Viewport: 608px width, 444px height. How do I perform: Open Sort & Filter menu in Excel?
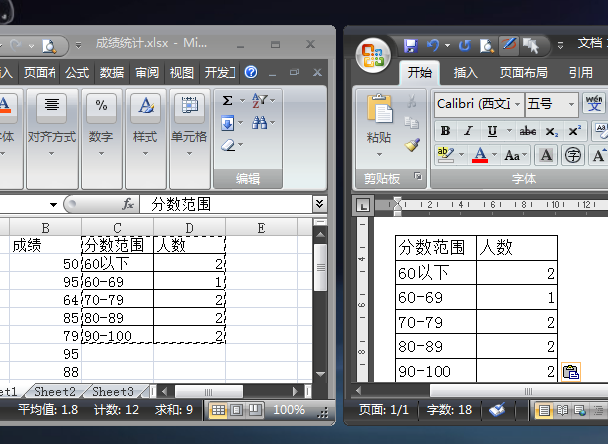[263, 100]
